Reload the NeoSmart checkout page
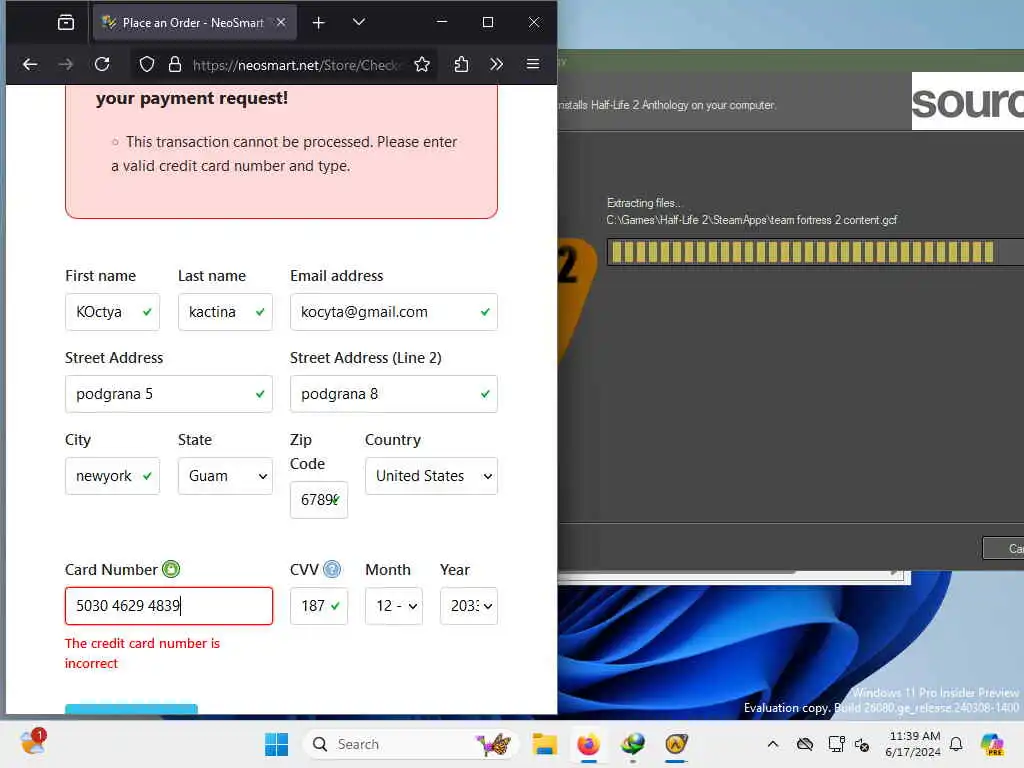Screen dimensions: 1024x768 point(102,64)
